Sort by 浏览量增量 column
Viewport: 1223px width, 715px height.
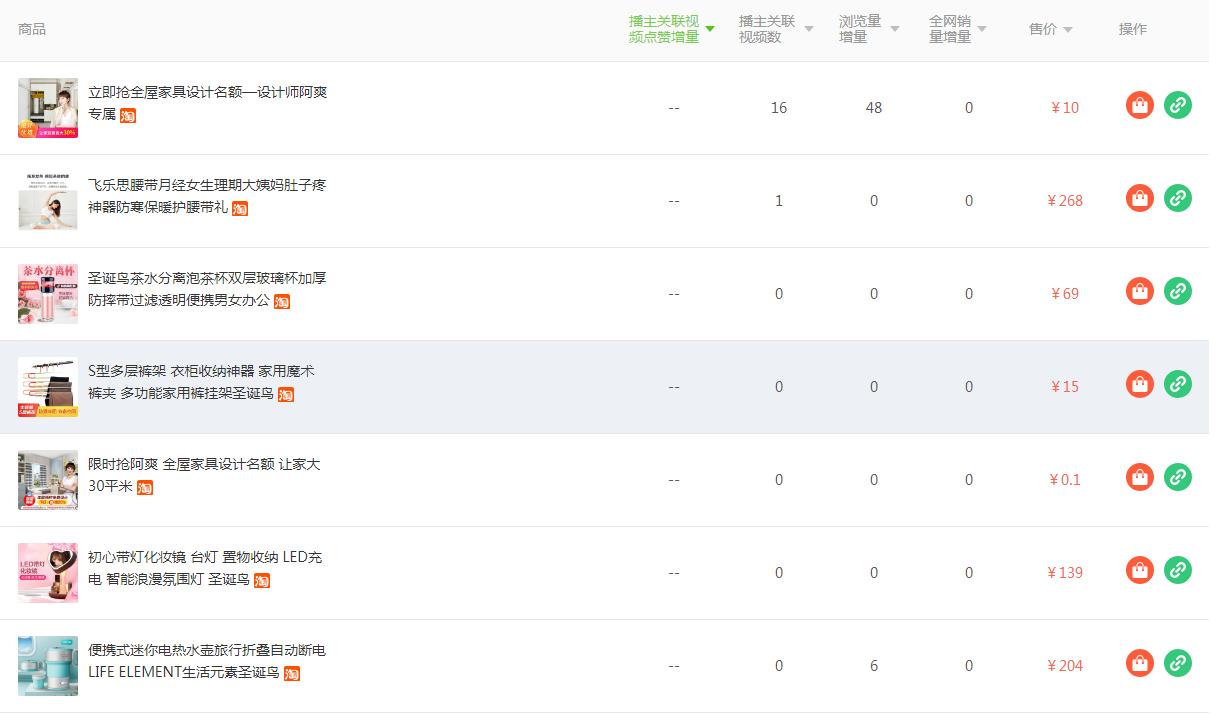tap(868, 29)
